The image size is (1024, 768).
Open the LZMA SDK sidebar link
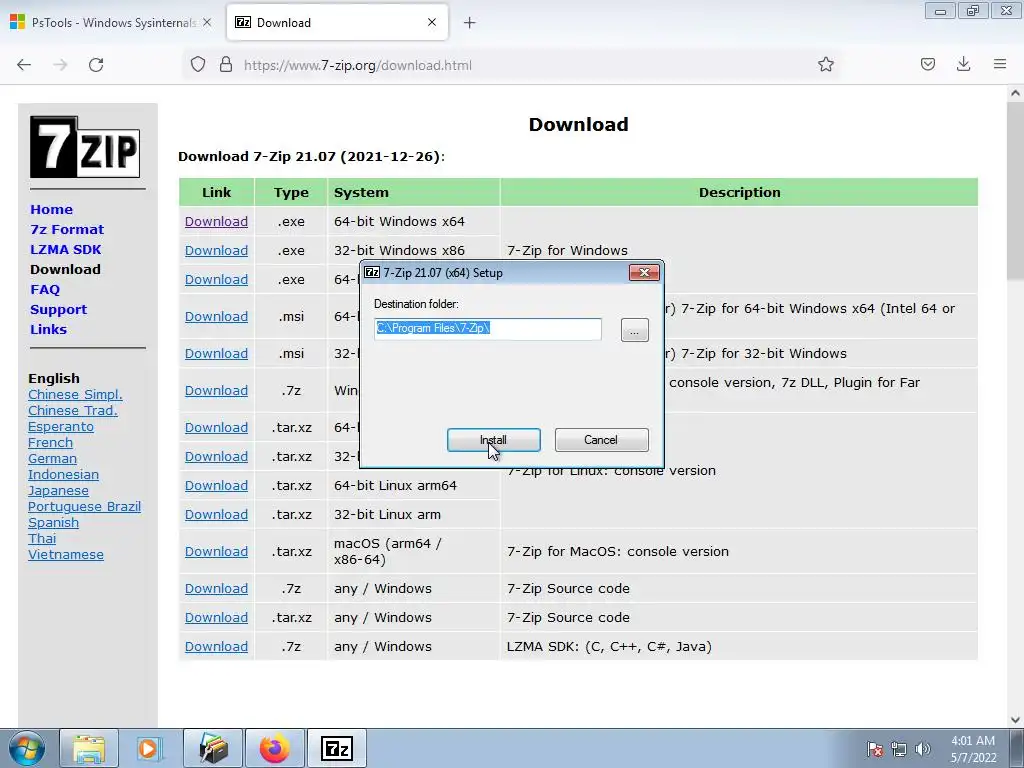[x=66, y=249]
